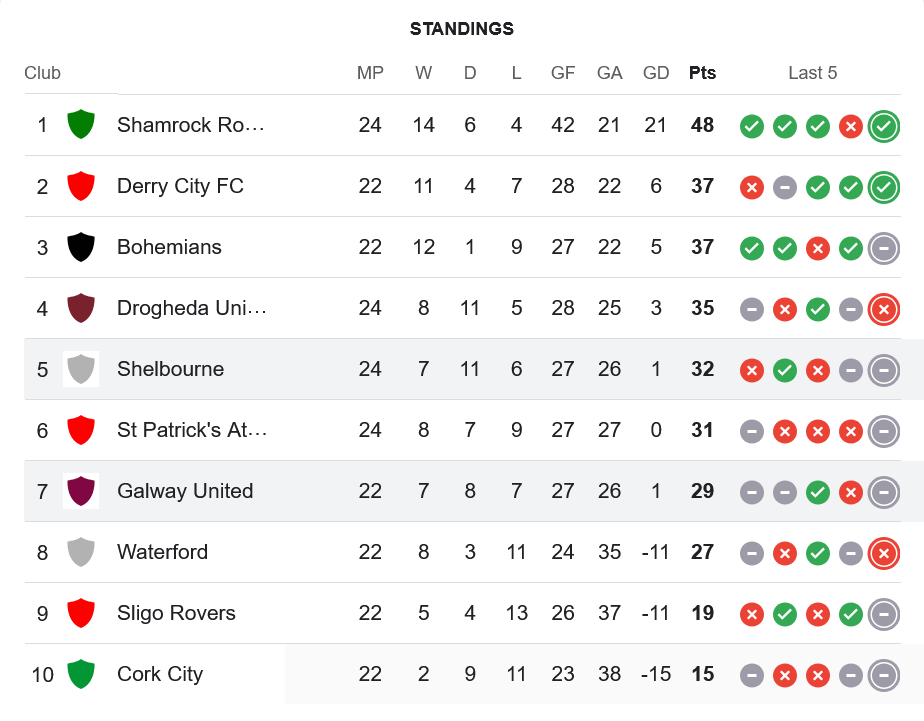This screenshot has height=721, width=924.
Task: Click the Bohemians black shield icon
Action: click(x=80, y=247)
